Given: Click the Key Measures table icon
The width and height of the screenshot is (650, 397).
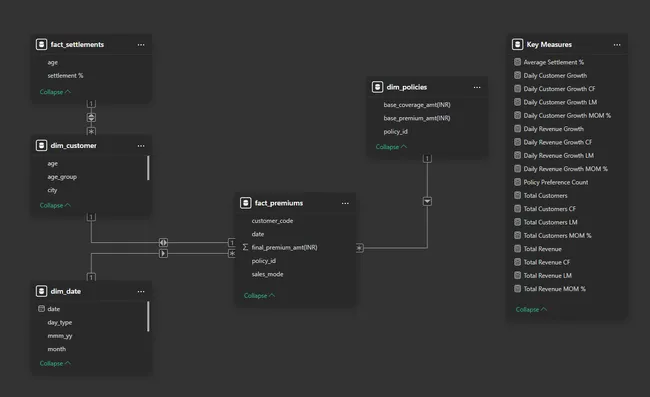Looking at the screenshot, I should [518, 44].
